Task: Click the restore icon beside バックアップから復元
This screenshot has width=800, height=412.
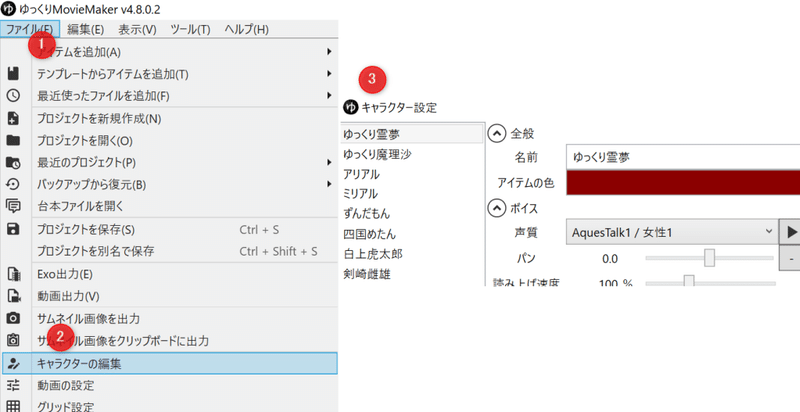Action: [13, 184]
